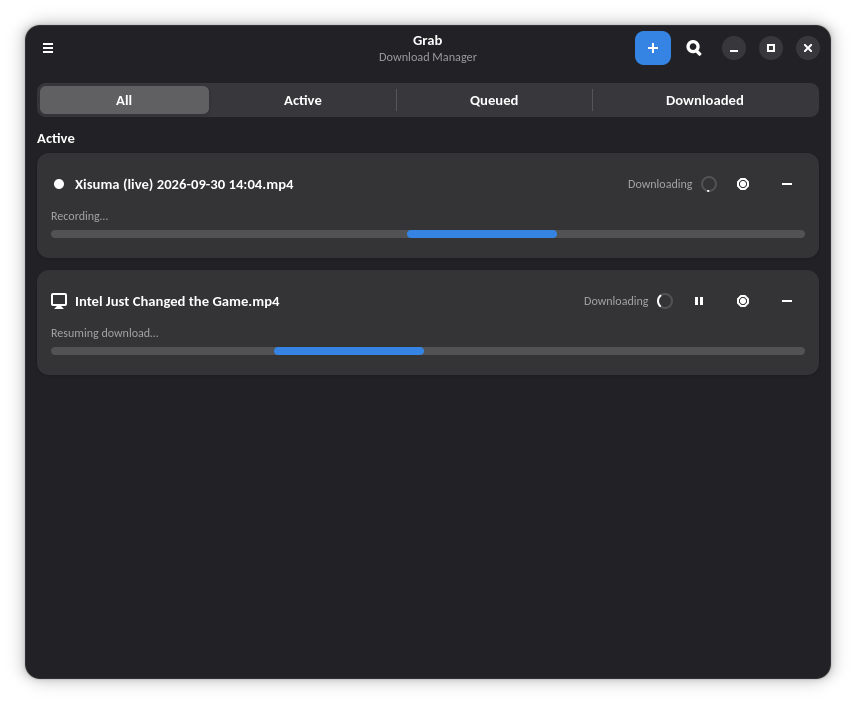Stop the Intel Just Changed download
This screenshot has width=856, height=704.
(742, 301)
